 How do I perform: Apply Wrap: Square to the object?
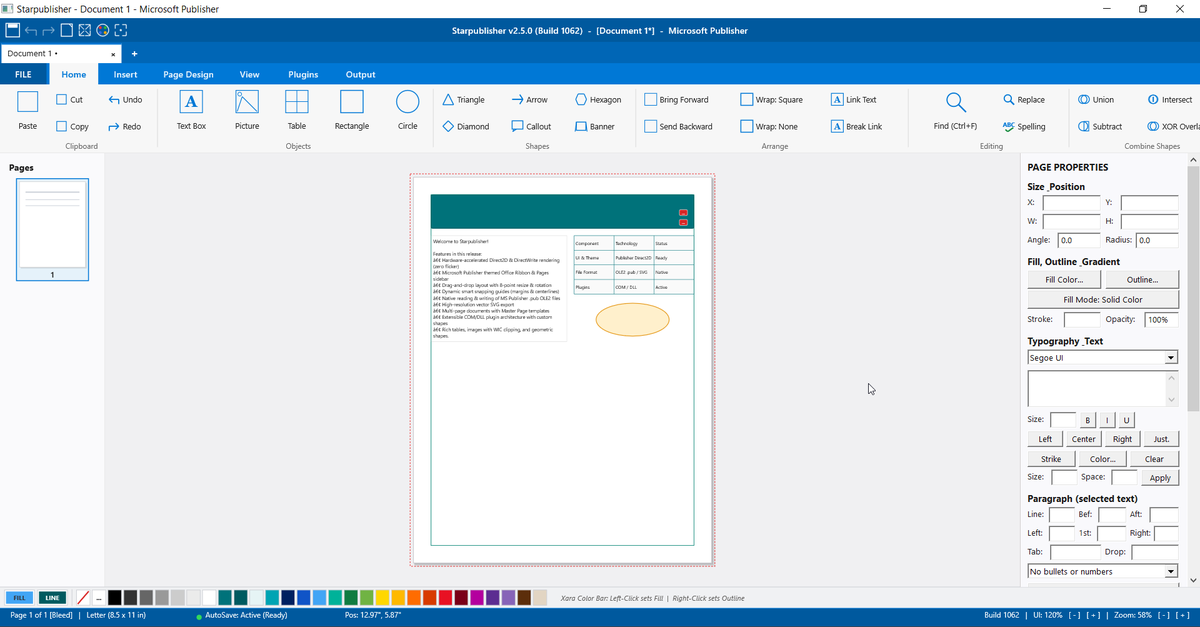(x=772, y=100)
